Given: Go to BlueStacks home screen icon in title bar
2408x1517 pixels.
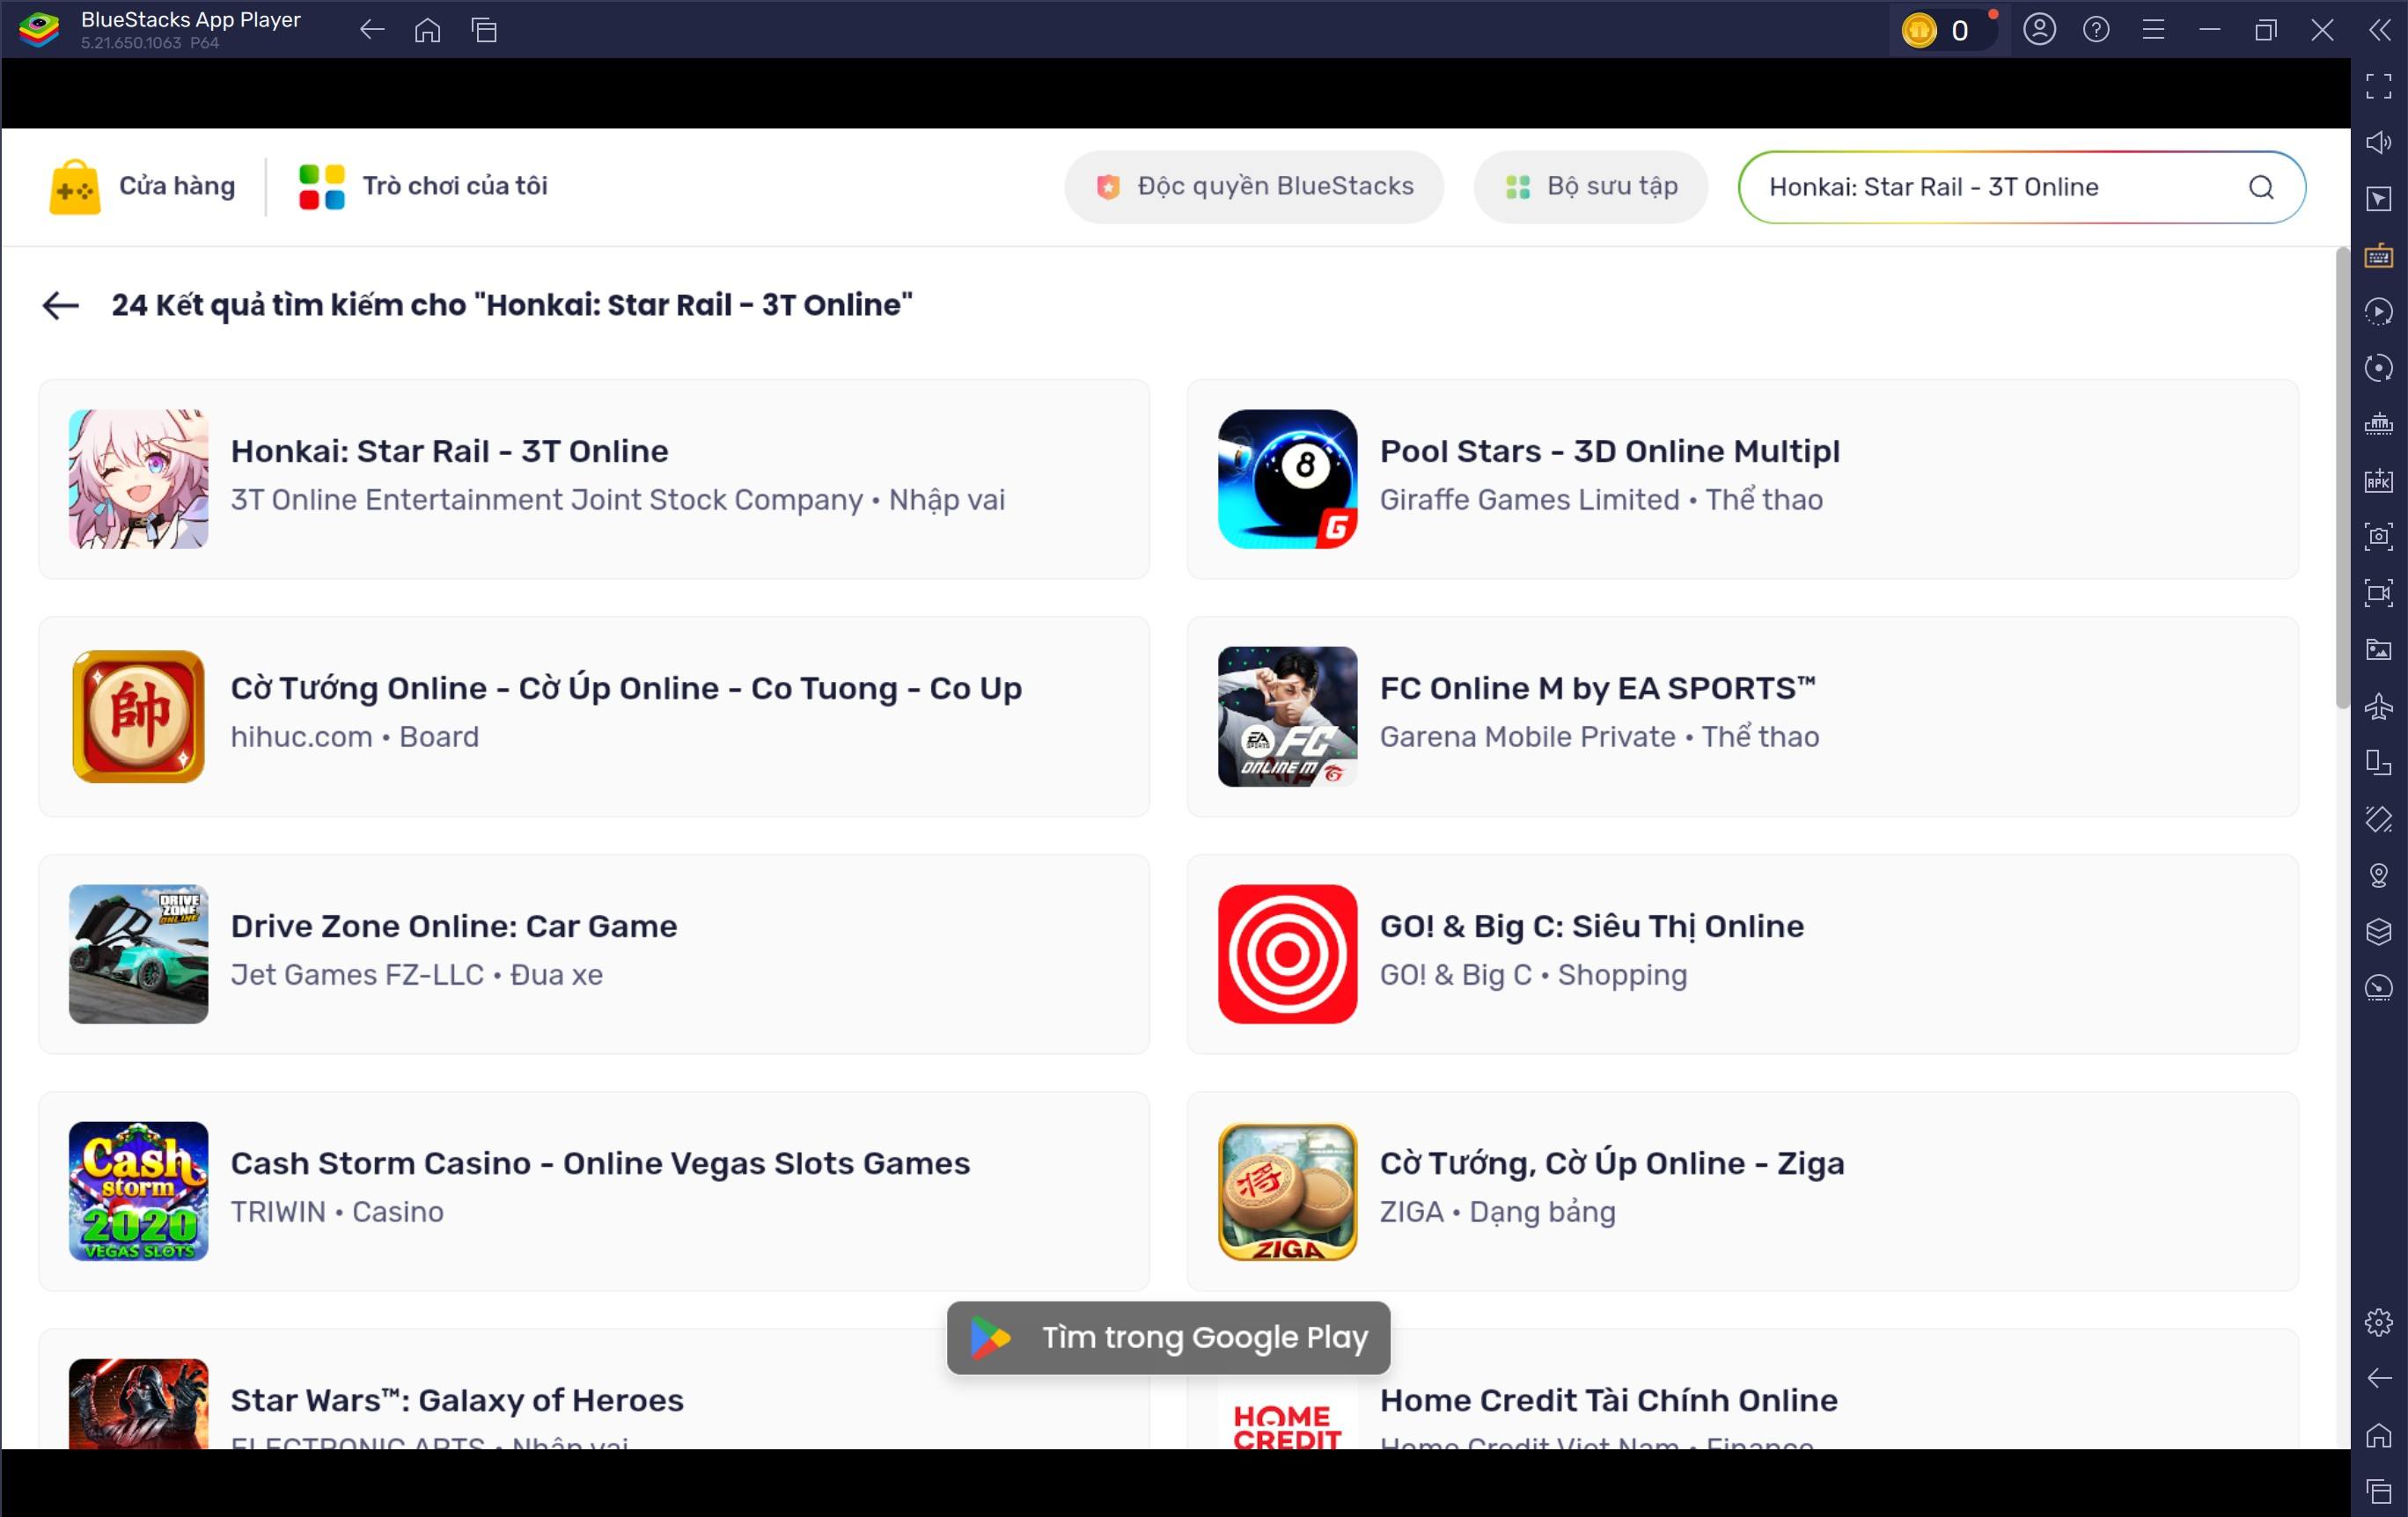Looking at the screenshot, I should tap(428, 30).
